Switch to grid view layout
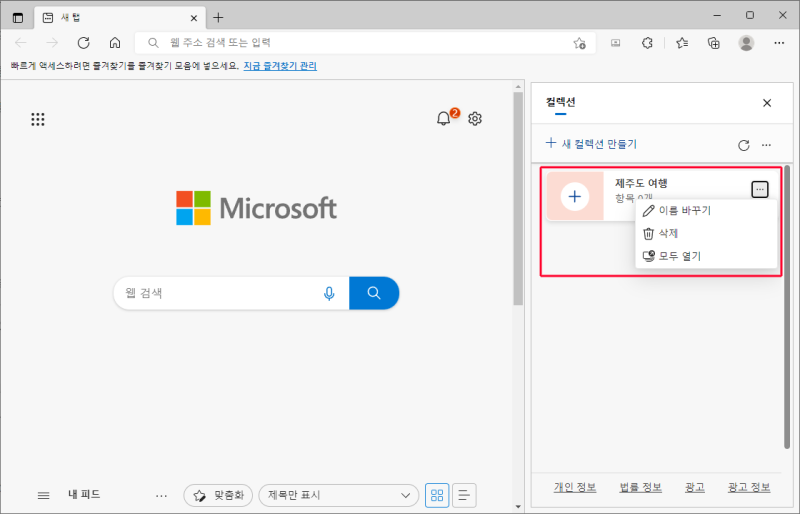Screen dimensions: 800x514 437,495
